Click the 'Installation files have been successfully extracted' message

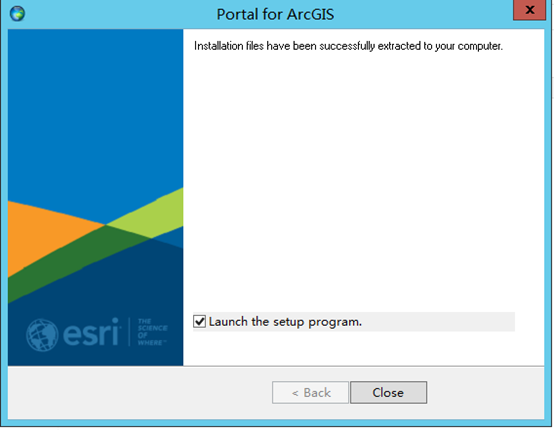point(348,46)
